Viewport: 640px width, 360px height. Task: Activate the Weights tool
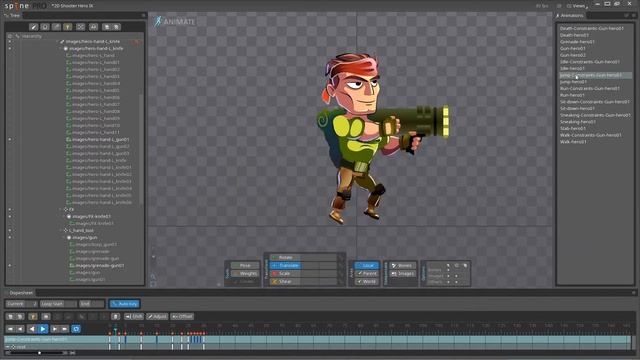(245, 274)
